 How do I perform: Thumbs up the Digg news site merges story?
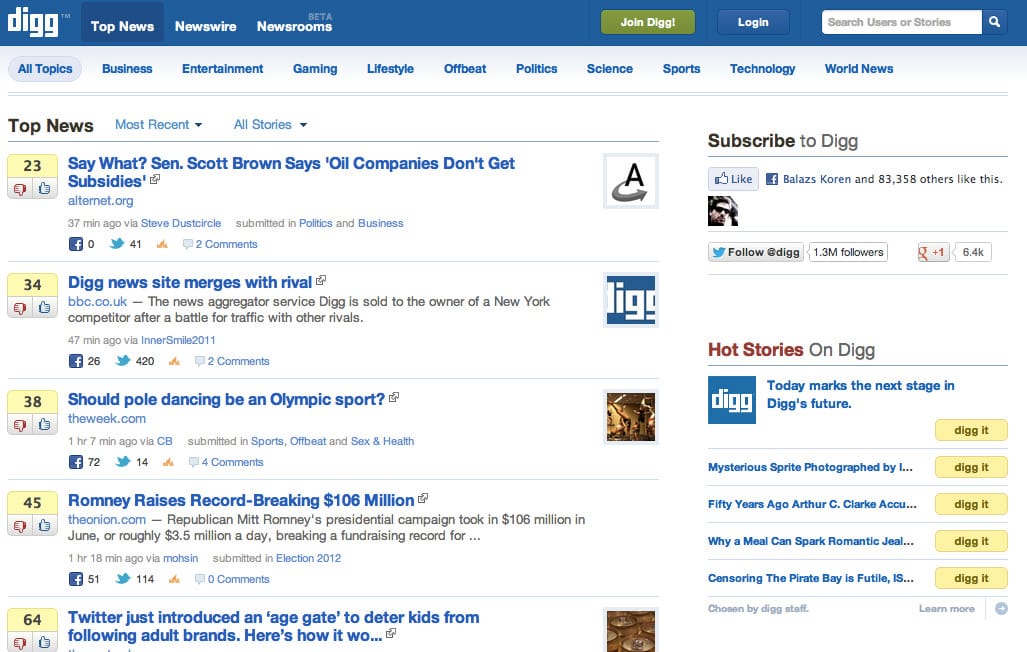tap(45, 307)
